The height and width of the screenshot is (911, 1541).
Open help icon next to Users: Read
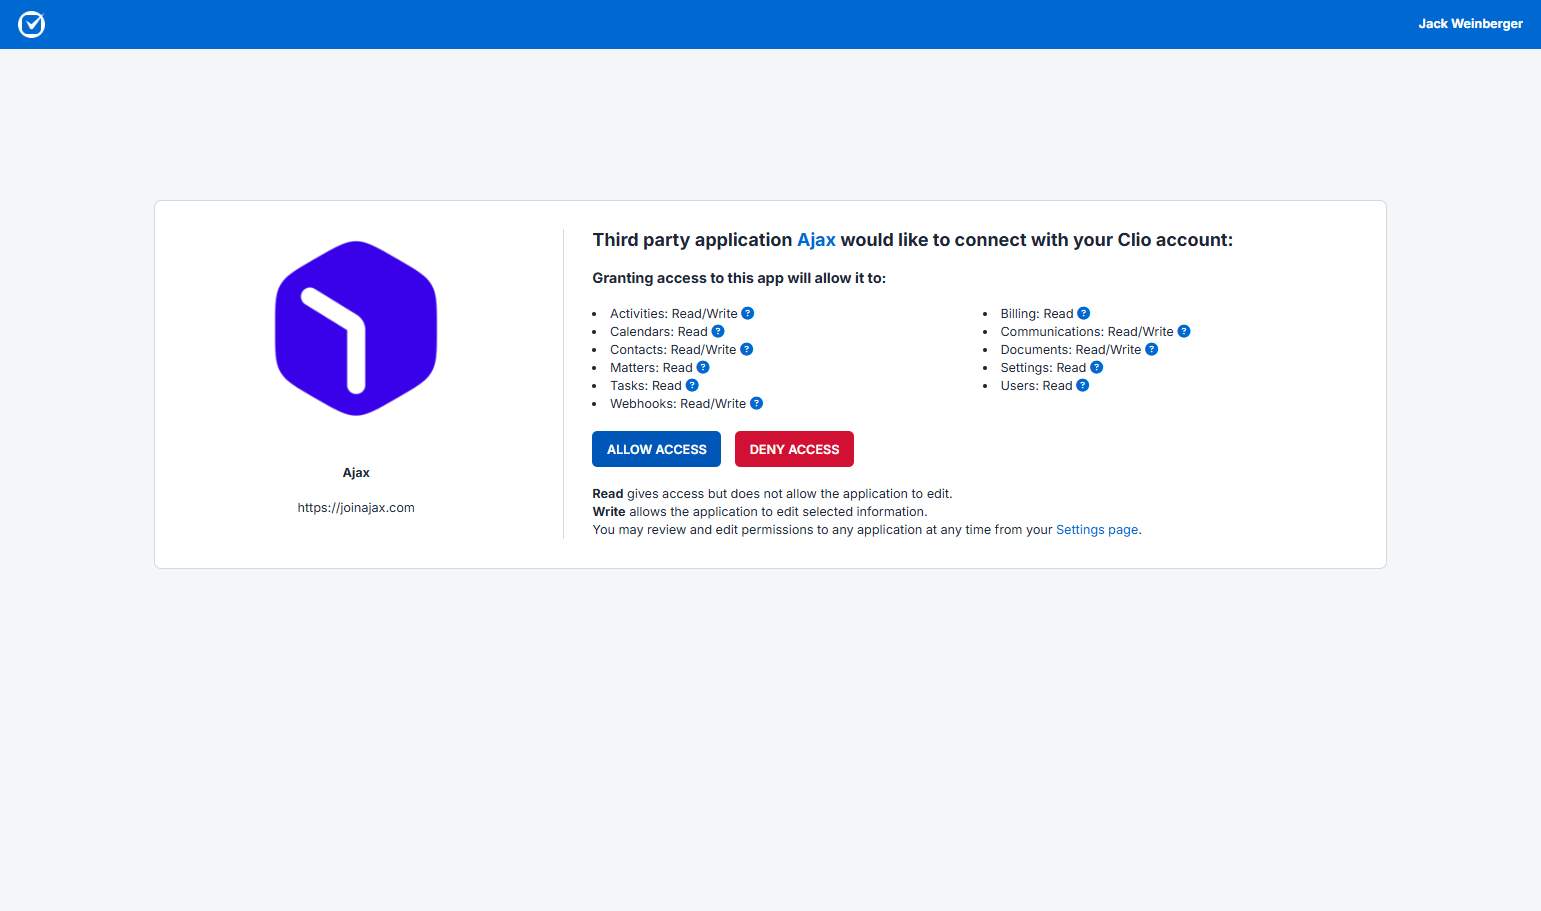(x=1083, y=385)
